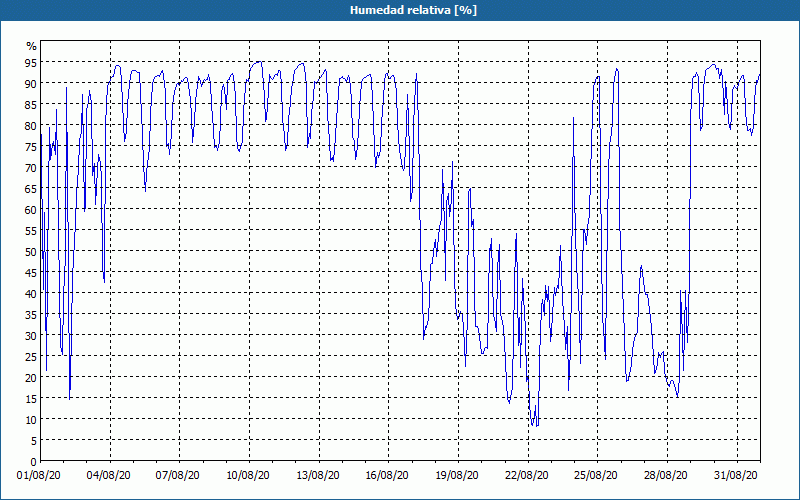This screenshot has width=800, height=500.
Task: Click the 10/08/20 date label
Action: (248, 476)
